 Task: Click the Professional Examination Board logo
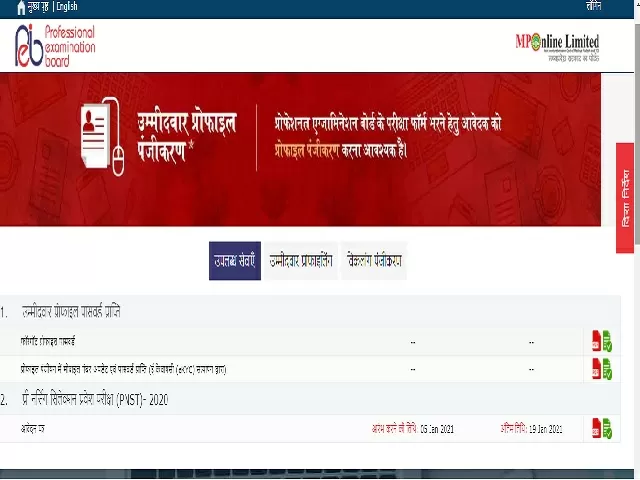tap(55, 45)
